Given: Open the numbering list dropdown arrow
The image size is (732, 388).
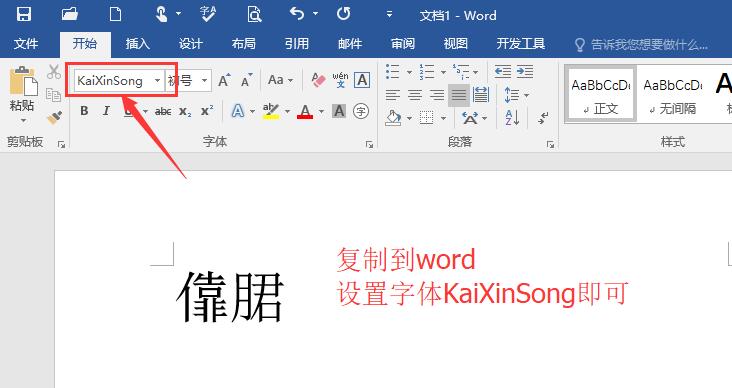Looking at the screenshot, I should tap(443, 72).
